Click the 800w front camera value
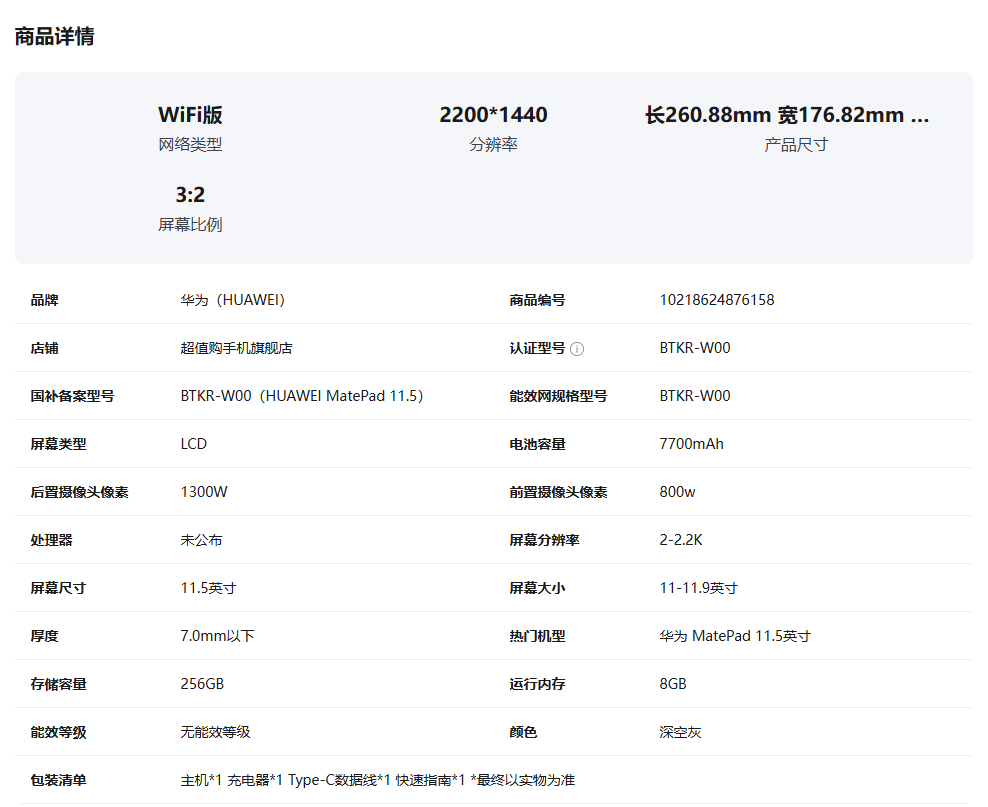Screen dimensions: 988x807 (x=677, y=492)
